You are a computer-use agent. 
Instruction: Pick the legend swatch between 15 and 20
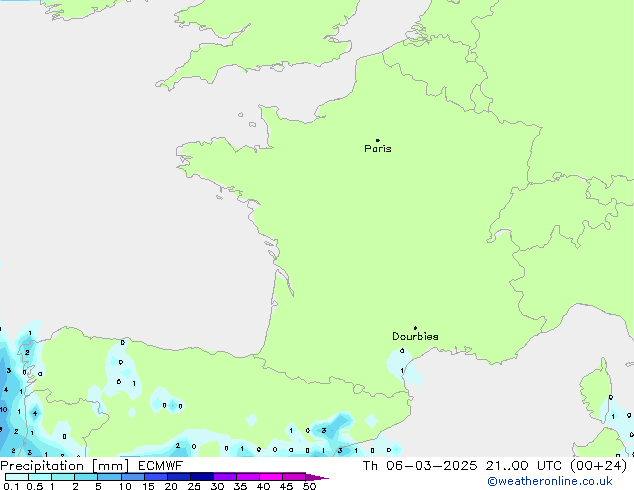(x=155, y=477)
